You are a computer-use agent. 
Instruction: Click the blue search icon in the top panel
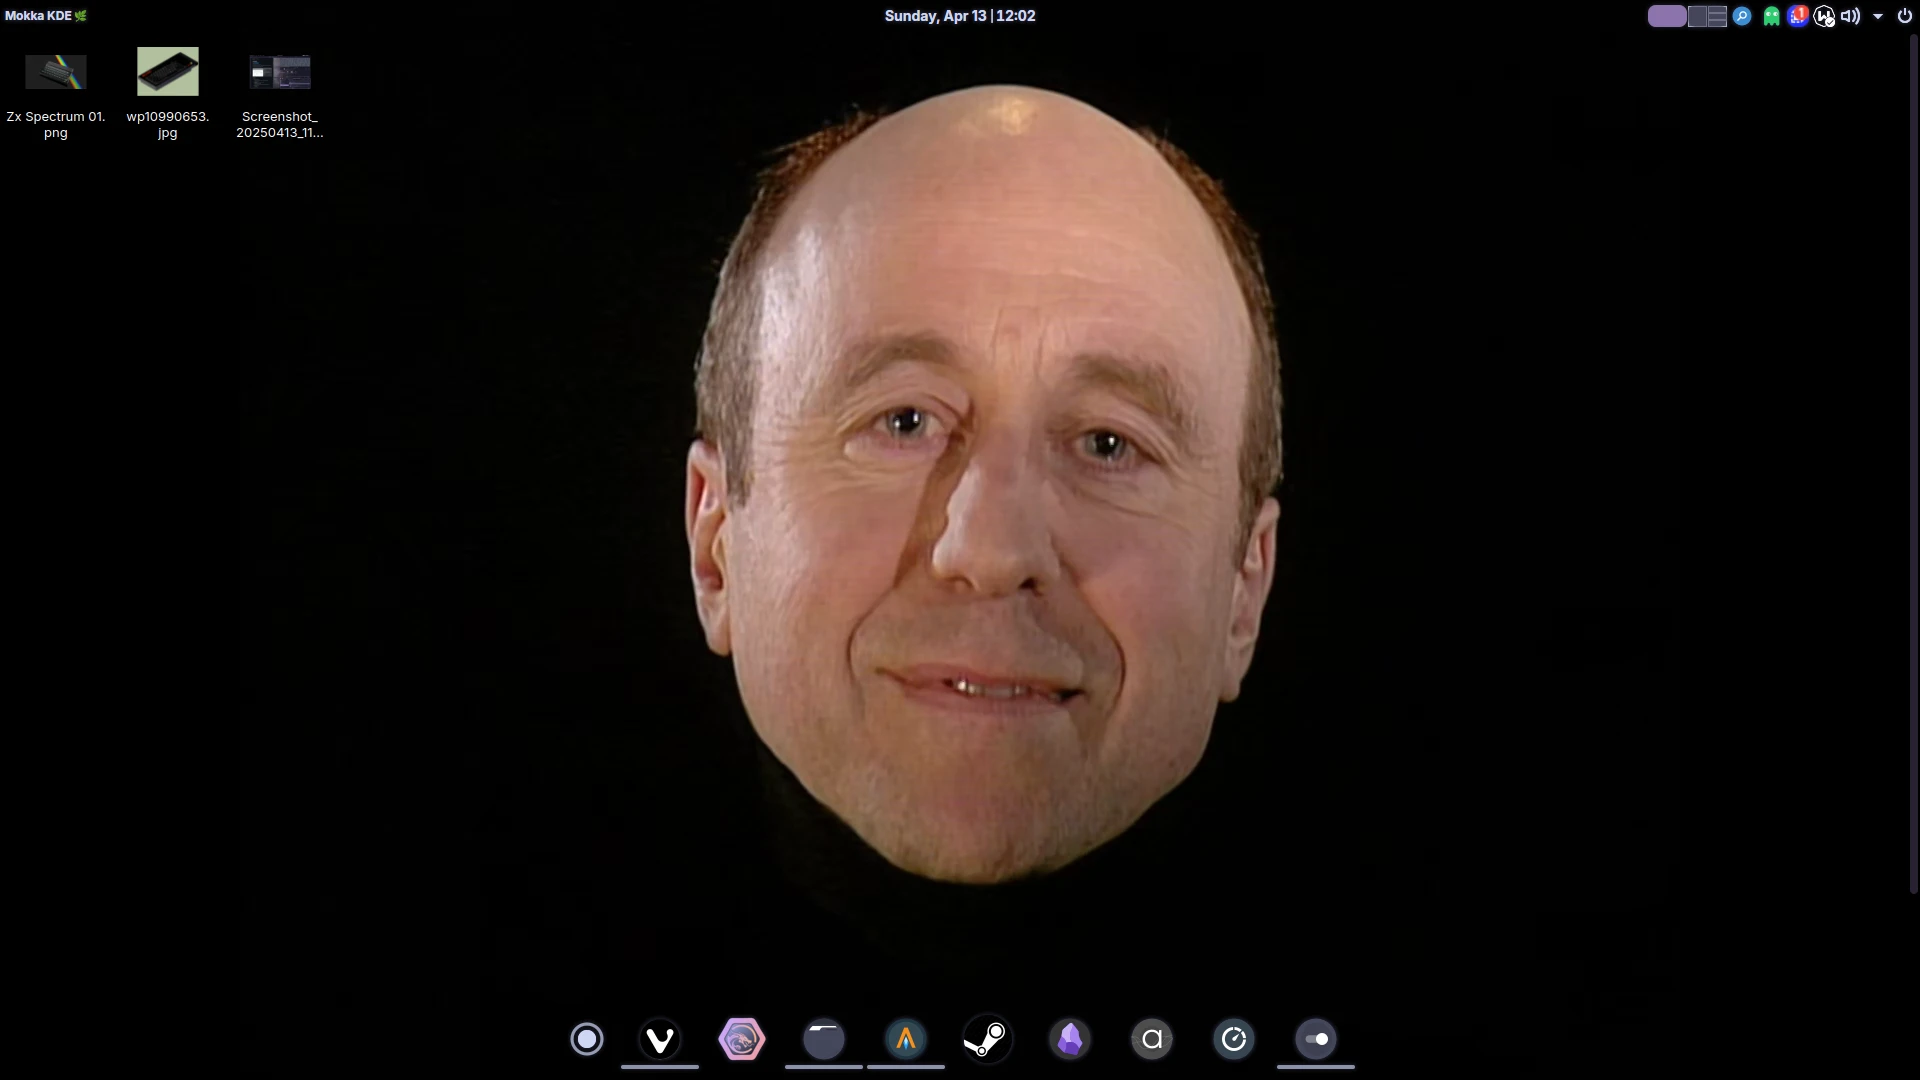click(x=1742, y=16)
